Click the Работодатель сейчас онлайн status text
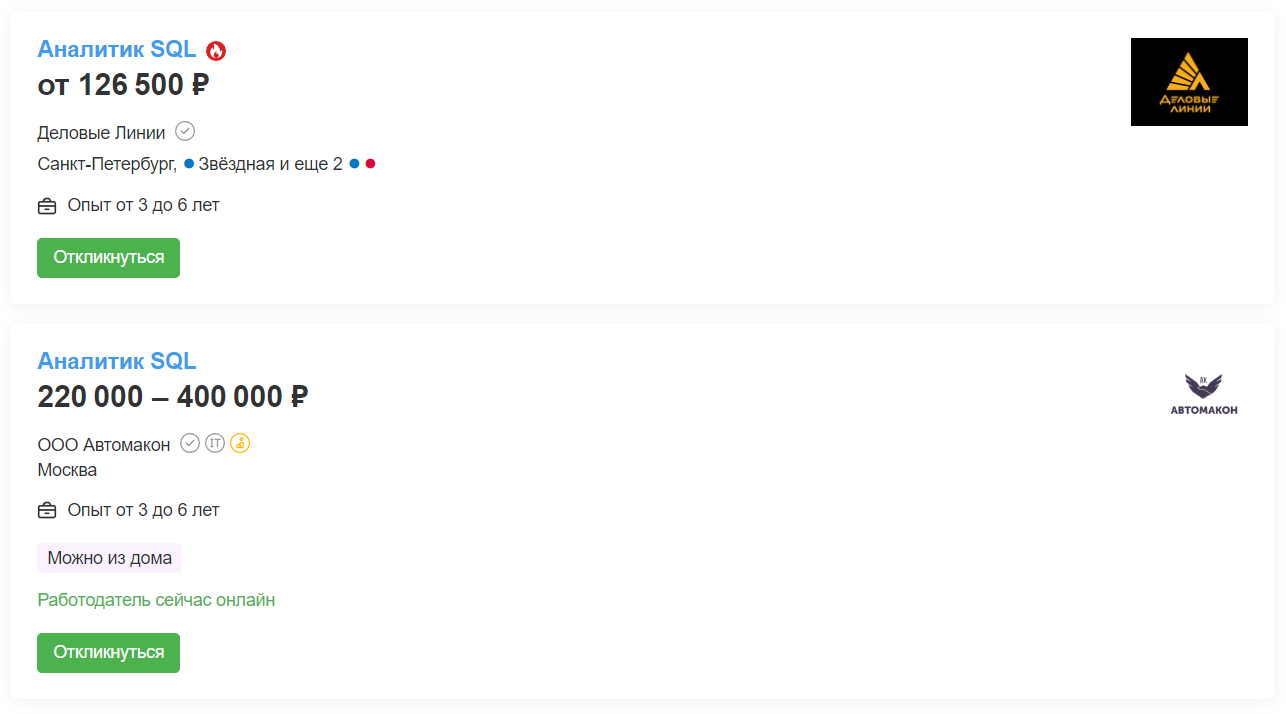Viewport: 1286px width, 714px height. click(156, 600)
